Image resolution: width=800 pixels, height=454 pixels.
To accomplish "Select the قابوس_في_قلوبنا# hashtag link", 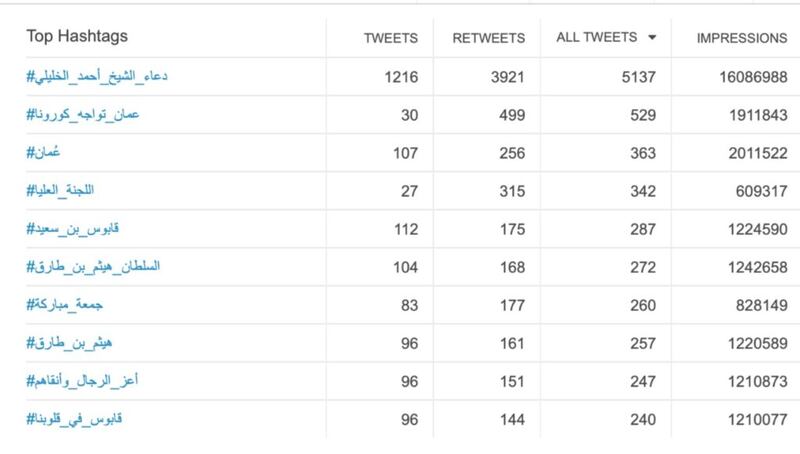I will [x=75, y=419].
